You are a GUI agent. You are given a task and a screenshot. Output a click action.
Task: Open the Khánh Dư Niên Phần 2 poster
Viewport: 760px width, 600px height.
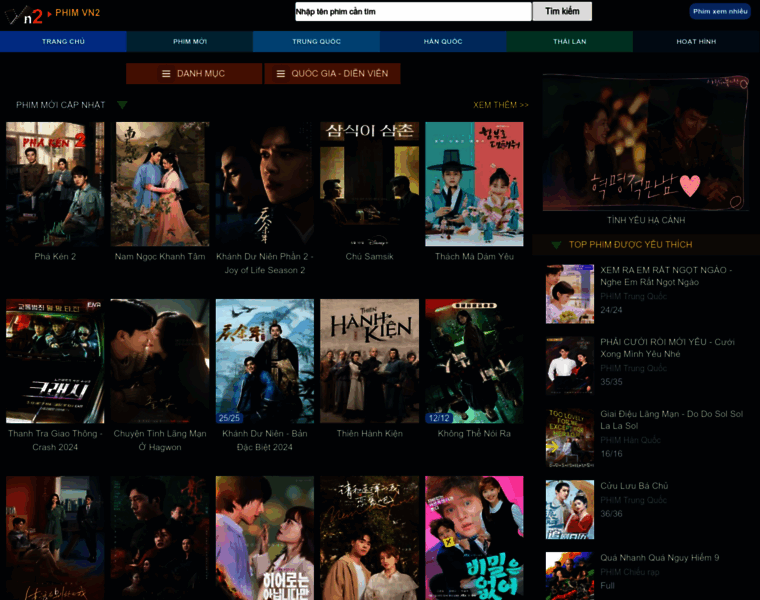(265, 184)
